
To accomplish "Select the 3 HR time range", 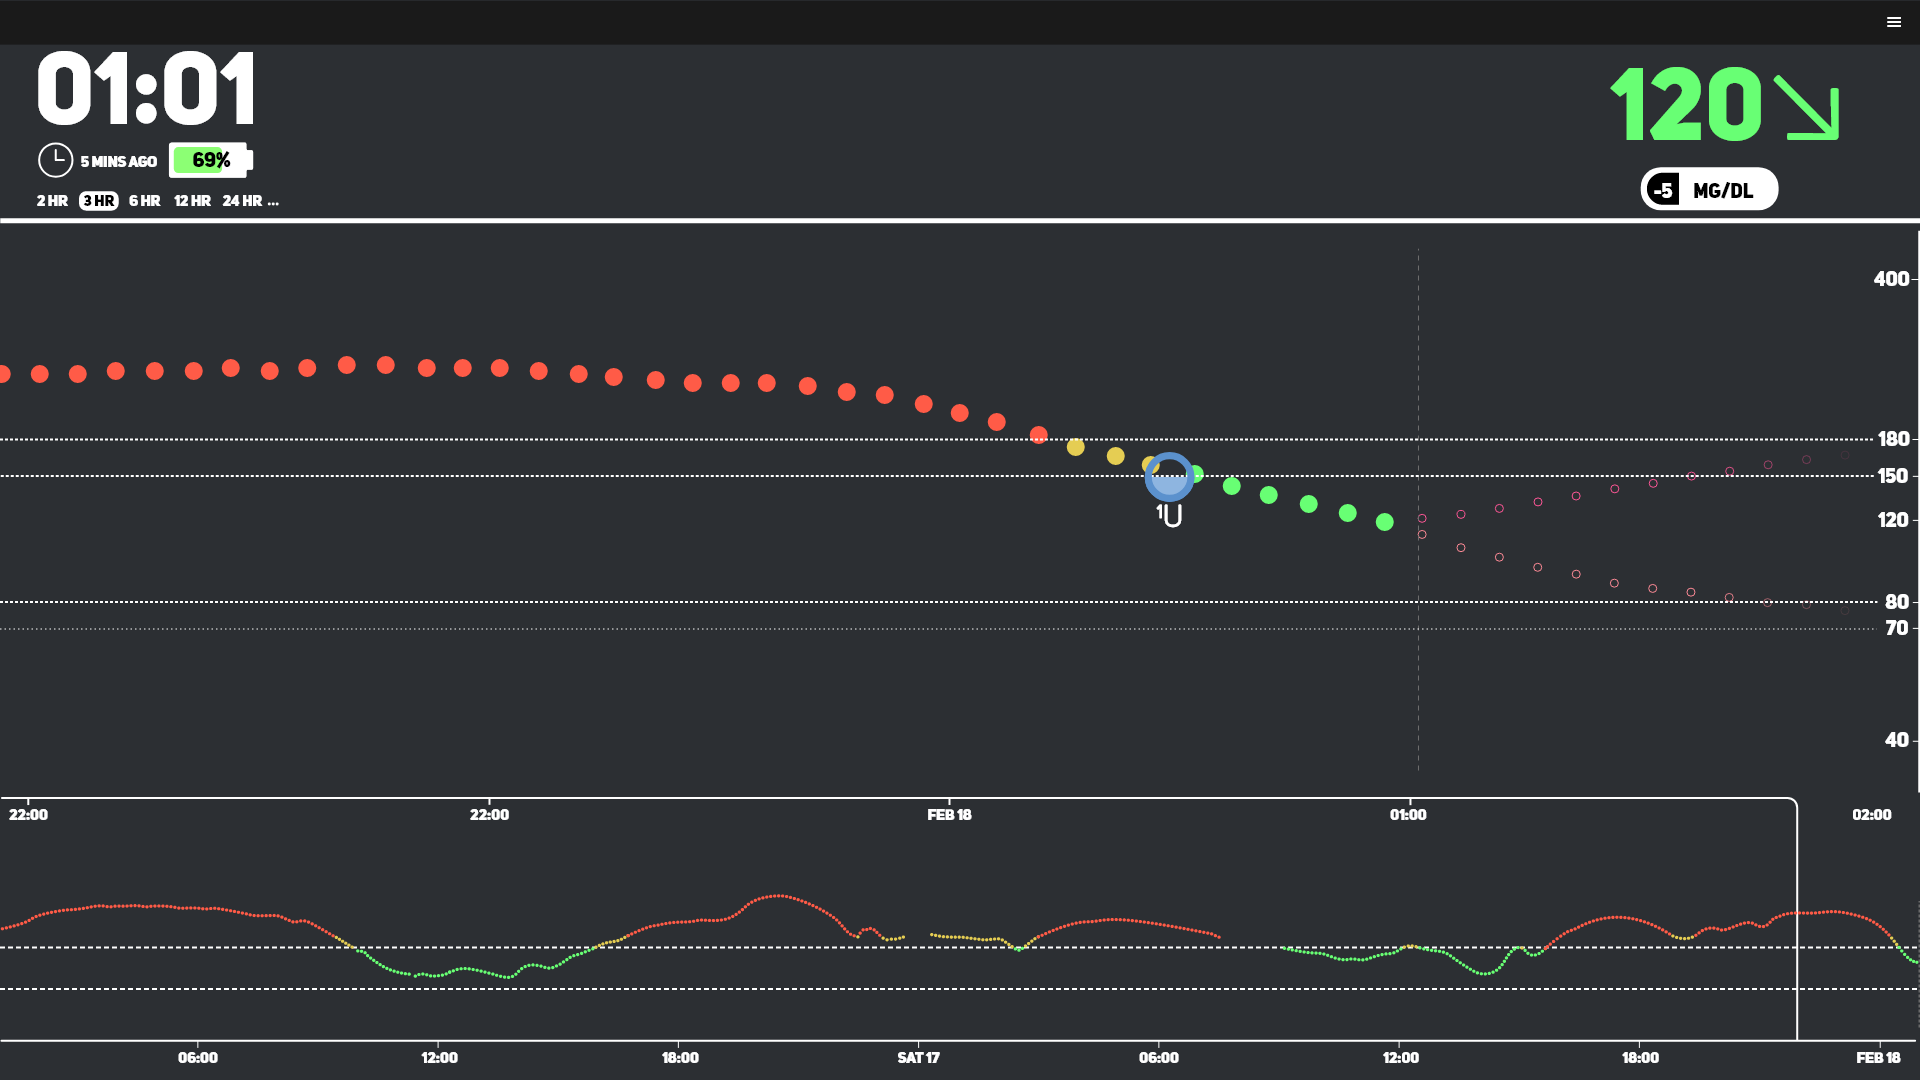I will (x=99, y=201).
